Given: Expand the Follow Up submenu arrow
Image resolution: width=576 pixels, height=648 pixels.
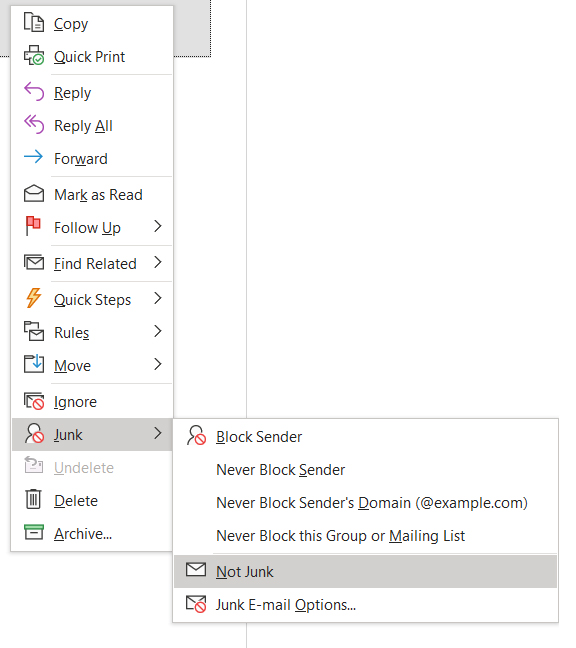Looking at the screenshot, I should (157, 226).
